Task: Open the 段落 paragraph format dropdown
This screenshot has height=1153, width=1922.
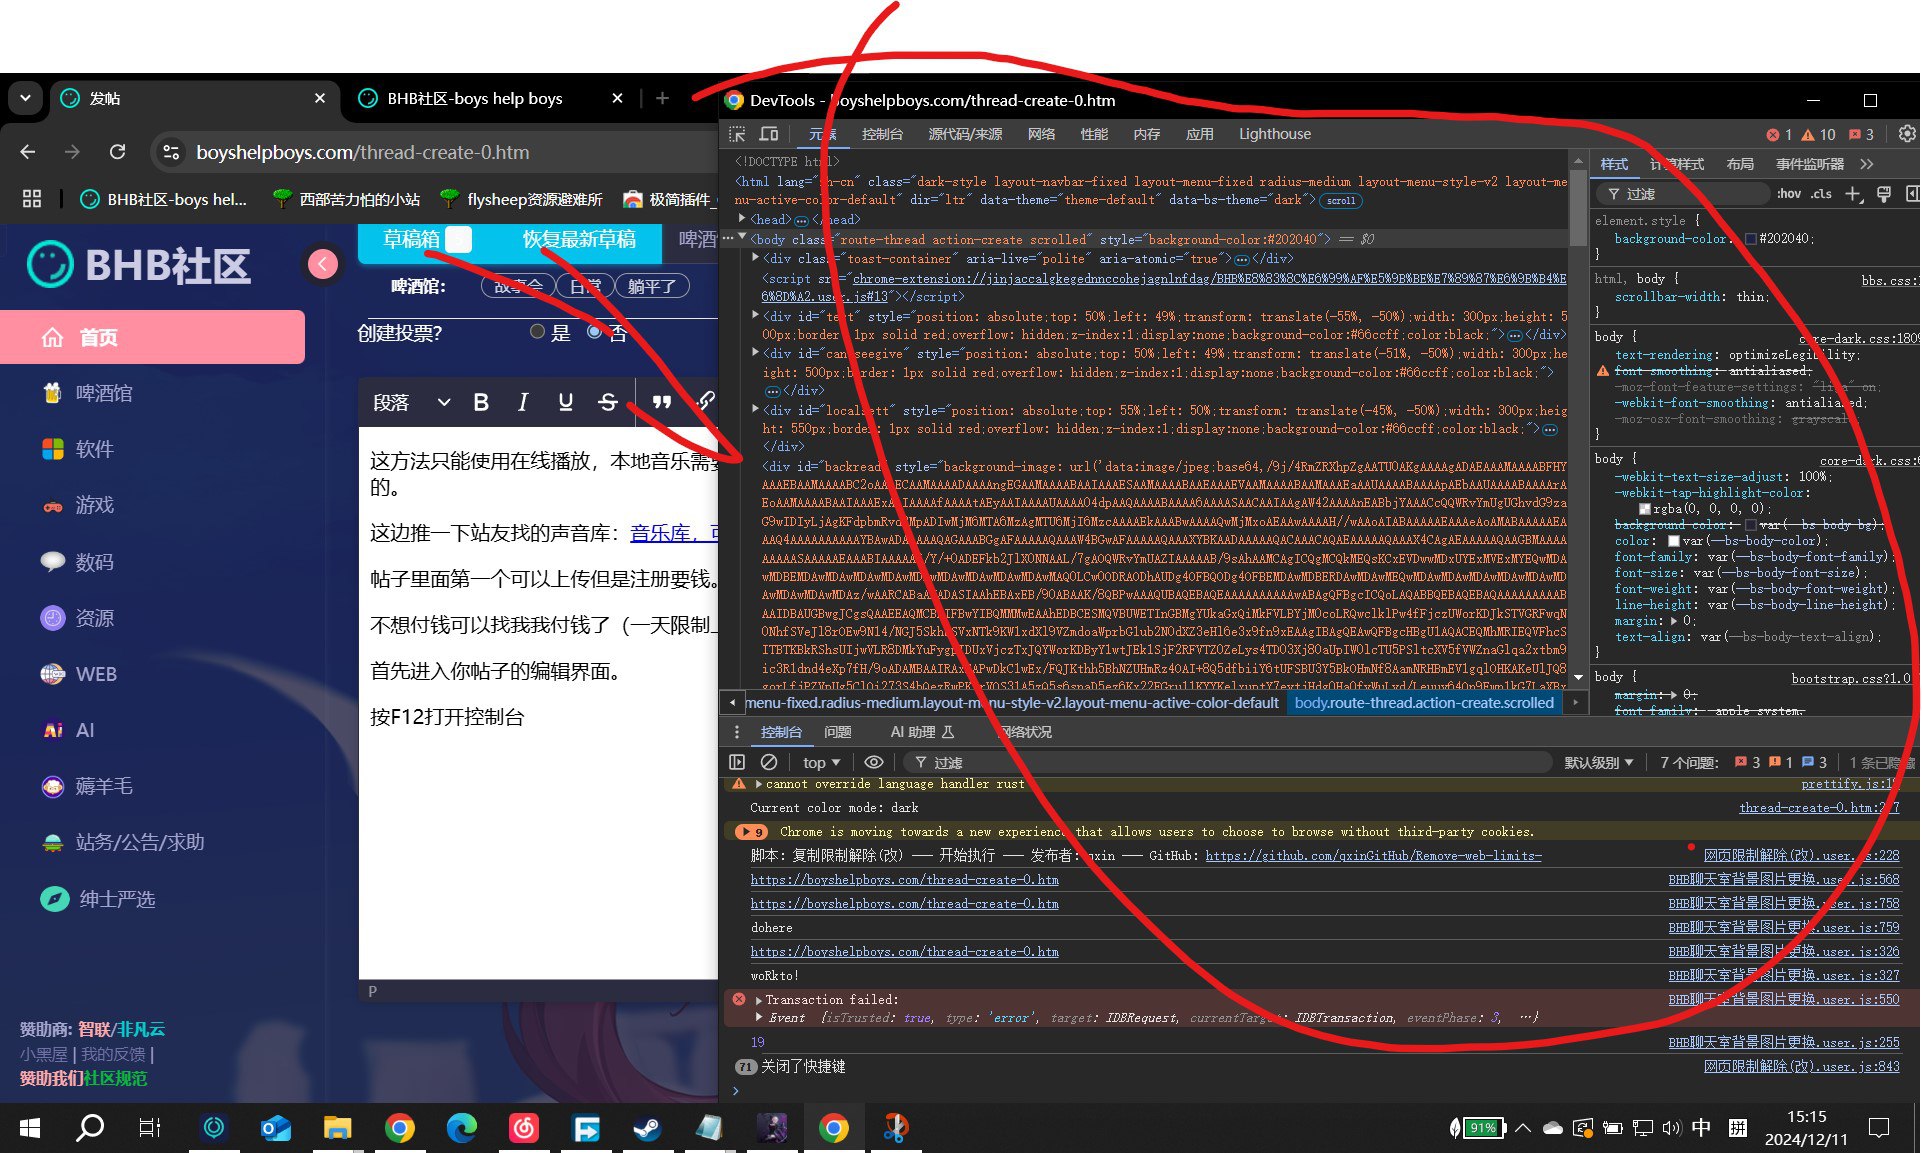Action: pos(411,402)
